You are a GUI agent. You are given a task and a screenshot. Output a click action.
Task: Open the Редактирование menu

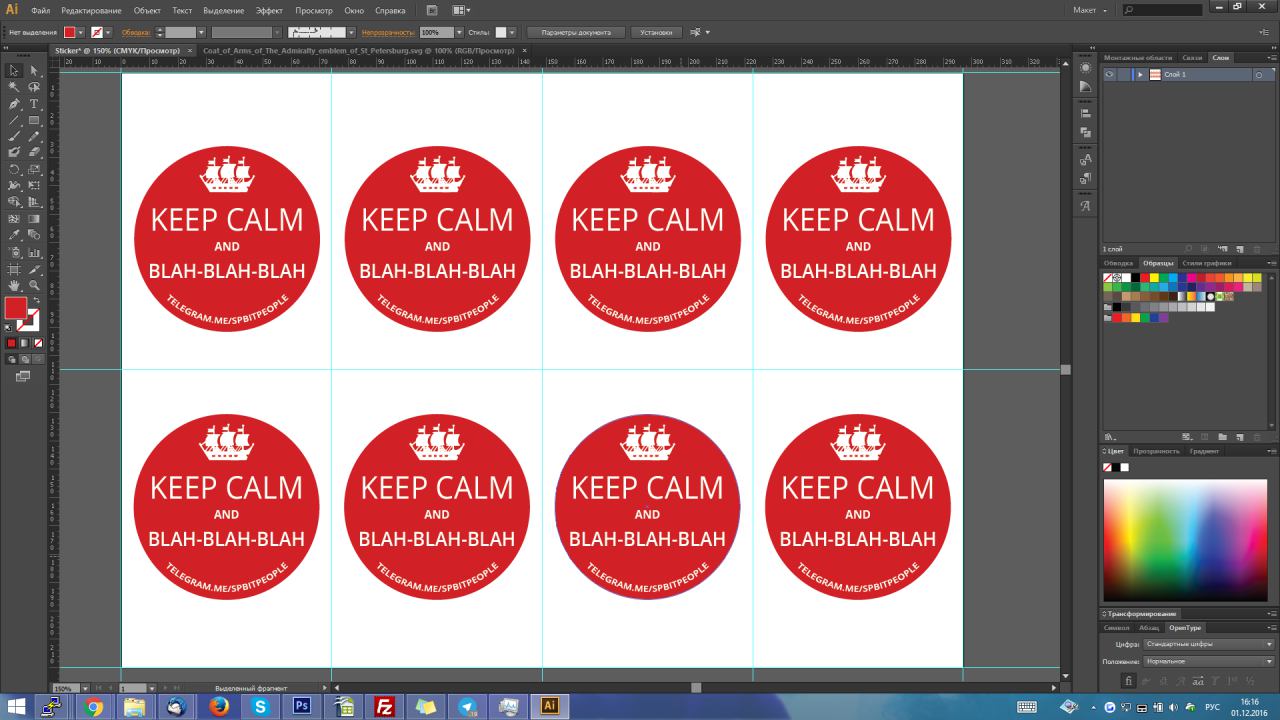[91, 10]
